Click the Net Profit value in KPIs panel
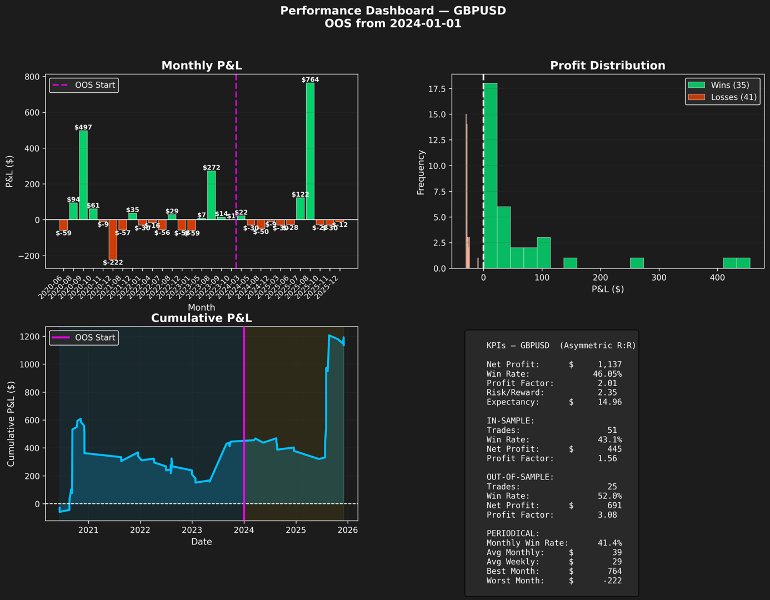This screenshot has width=770, height=600. pos(609,364)
